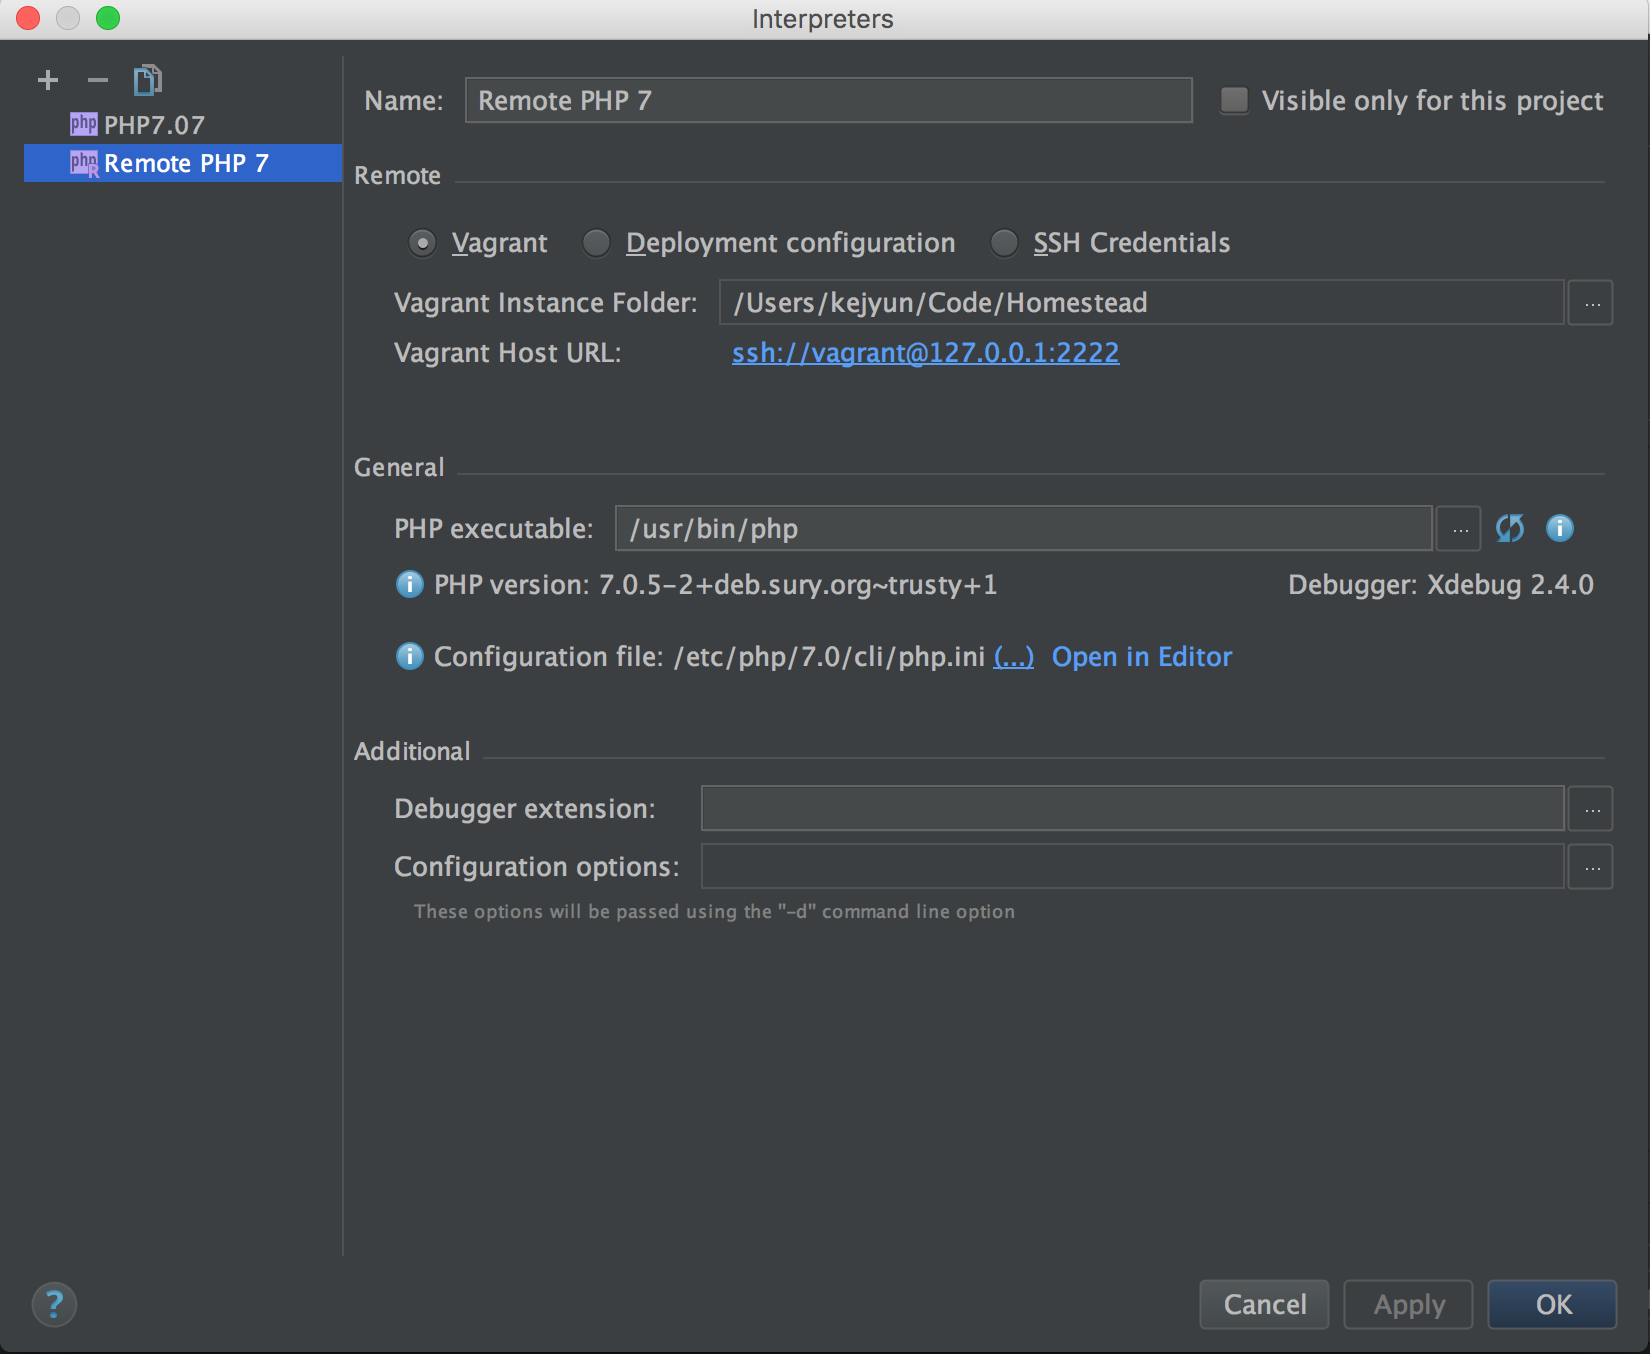
Task: Reload PHP info with refresh icon
Action: tap(1509, 528)
